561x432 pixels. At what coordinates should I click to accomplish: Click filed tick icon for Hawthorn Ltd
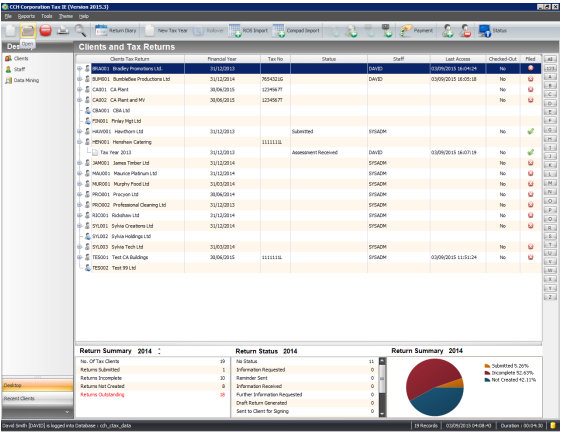(530, 131)
